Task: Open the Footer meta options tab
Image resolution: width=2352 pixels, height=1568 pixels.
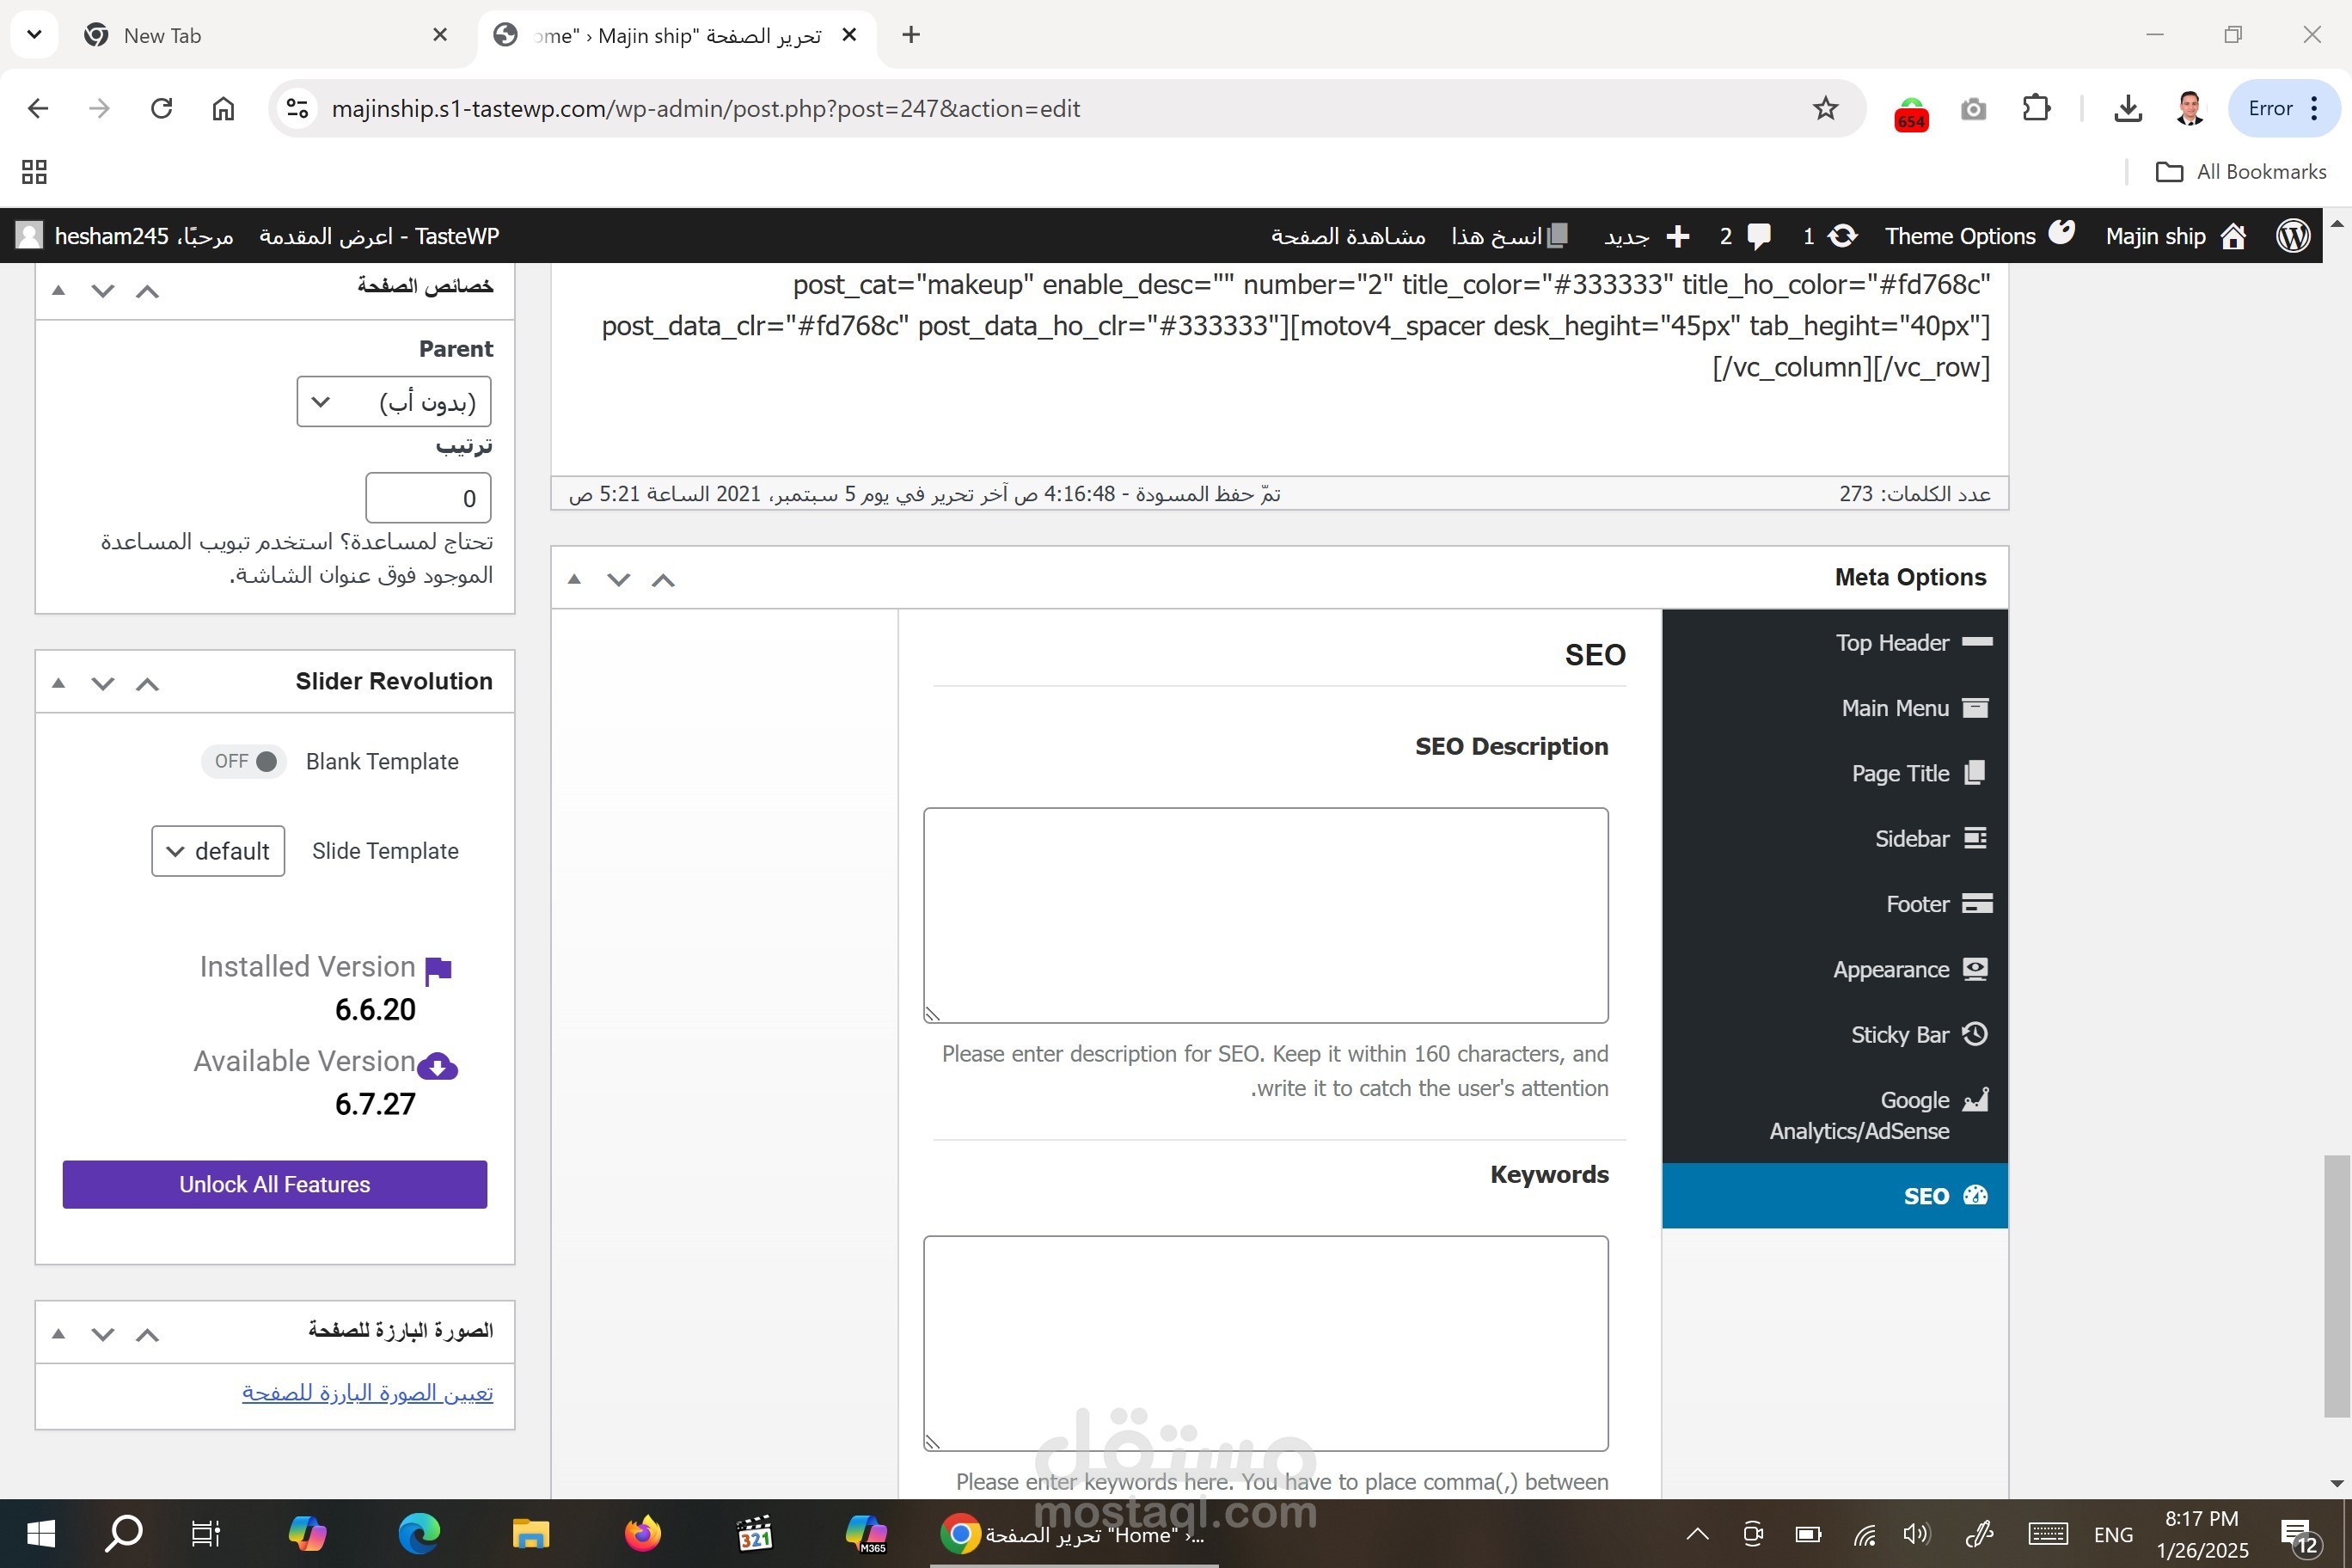Action: [x=1917, y=904]
